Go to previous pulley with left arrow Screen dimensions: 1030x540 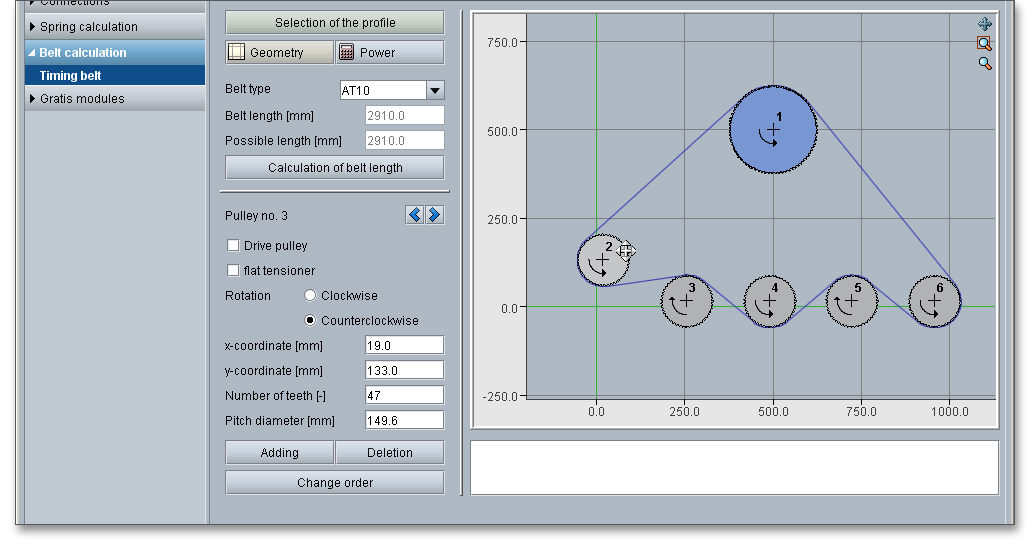pos(415,215)
